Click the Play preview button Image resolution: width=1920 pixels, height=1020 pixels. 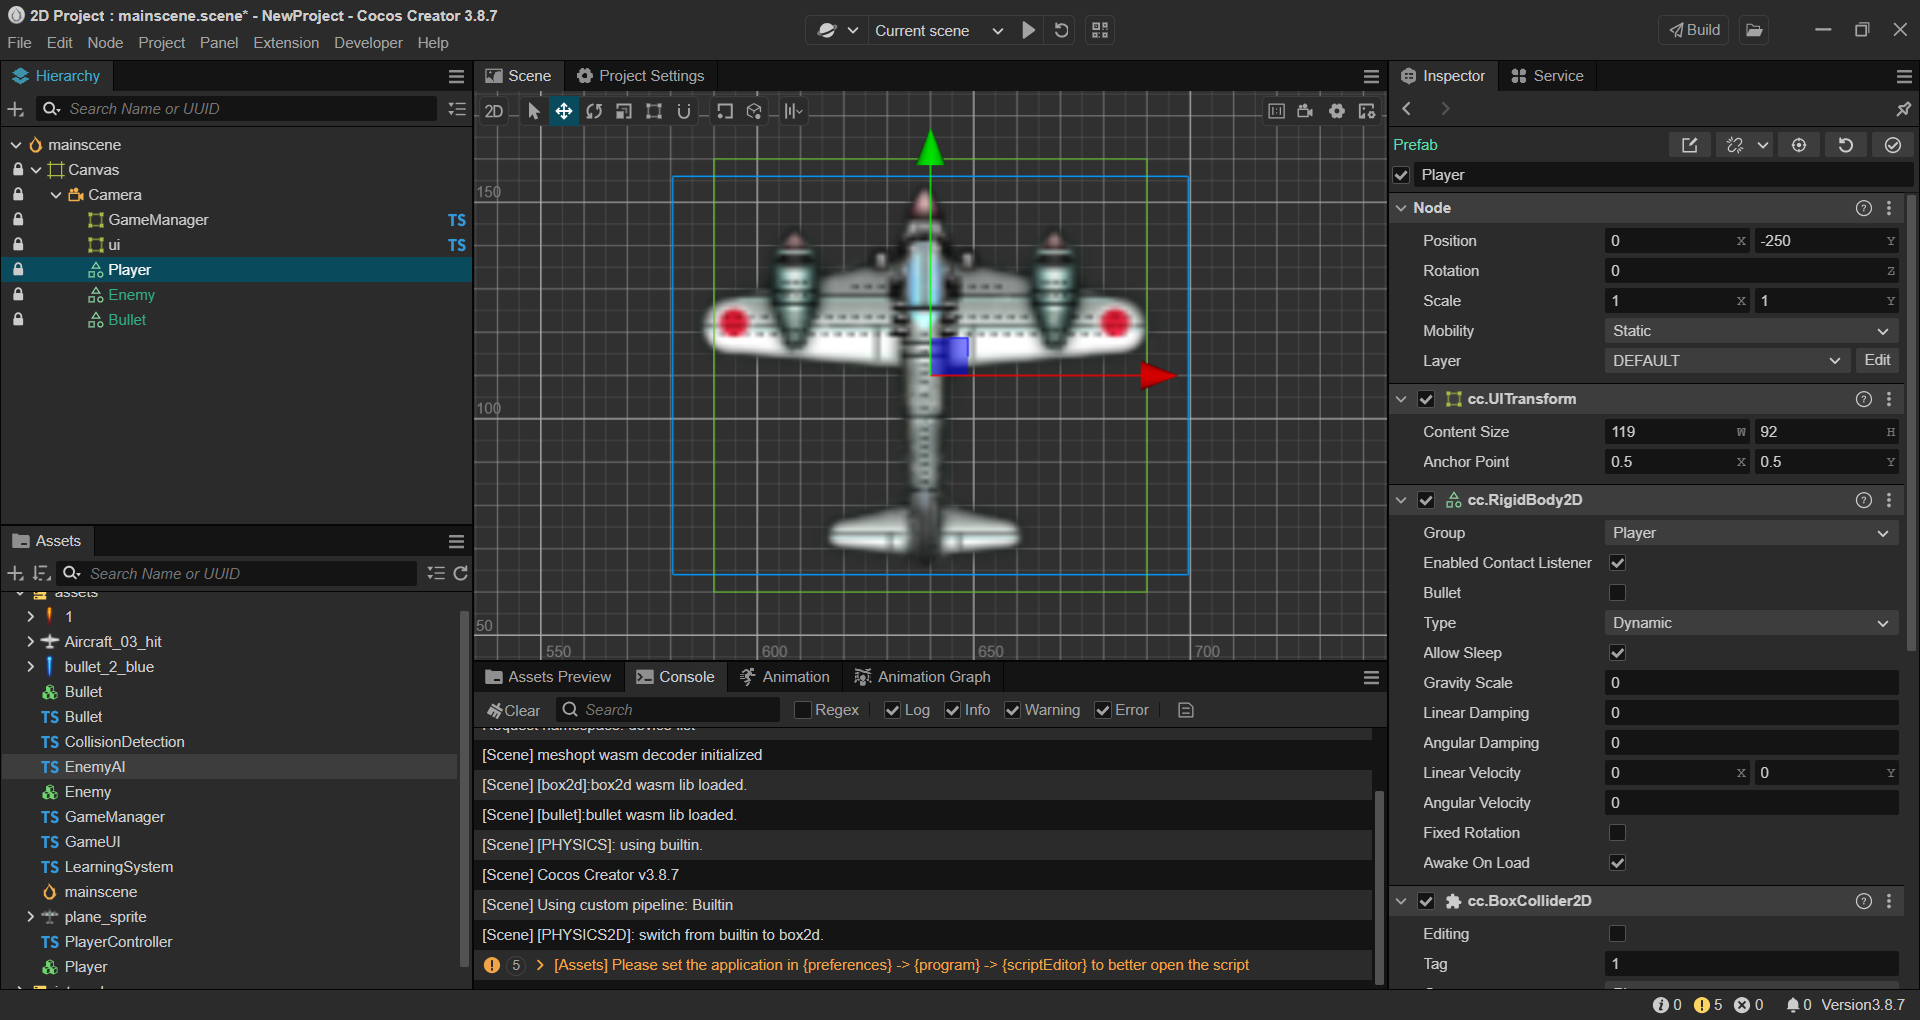pyautogui.click(x=1028, y=30)
